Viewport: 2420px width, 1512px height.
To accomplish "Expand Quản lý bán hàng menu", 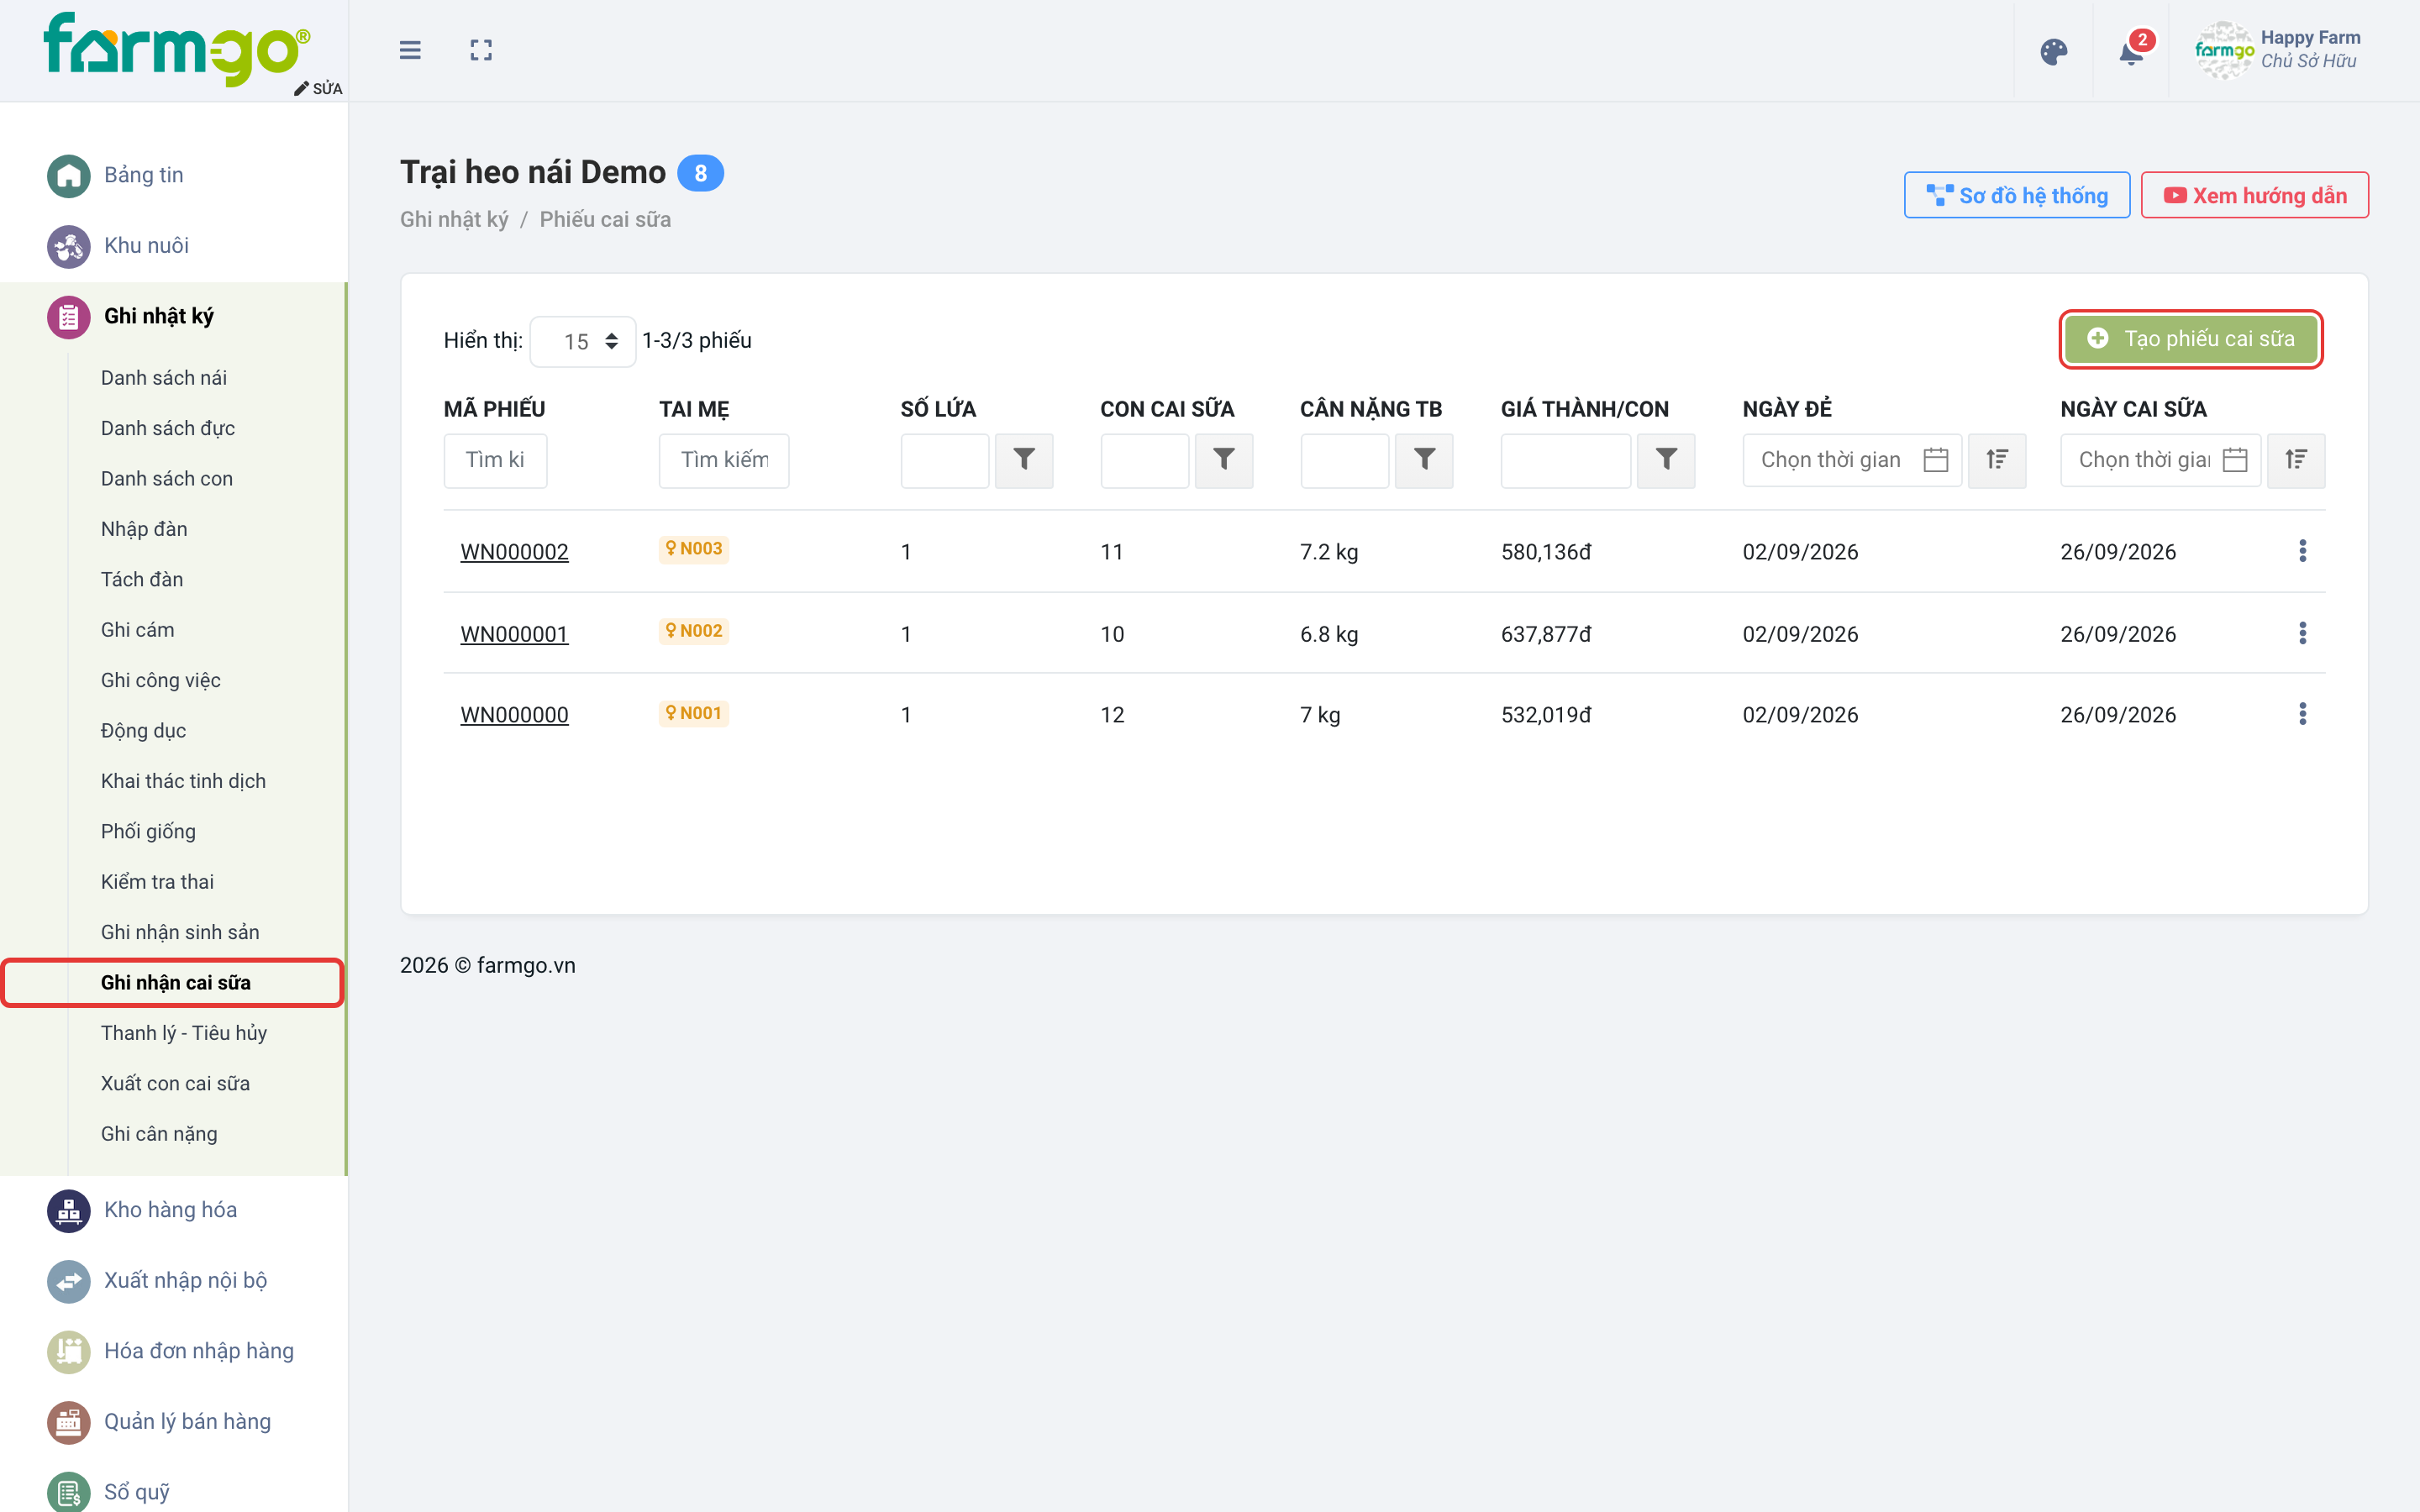I will 174,1421.
